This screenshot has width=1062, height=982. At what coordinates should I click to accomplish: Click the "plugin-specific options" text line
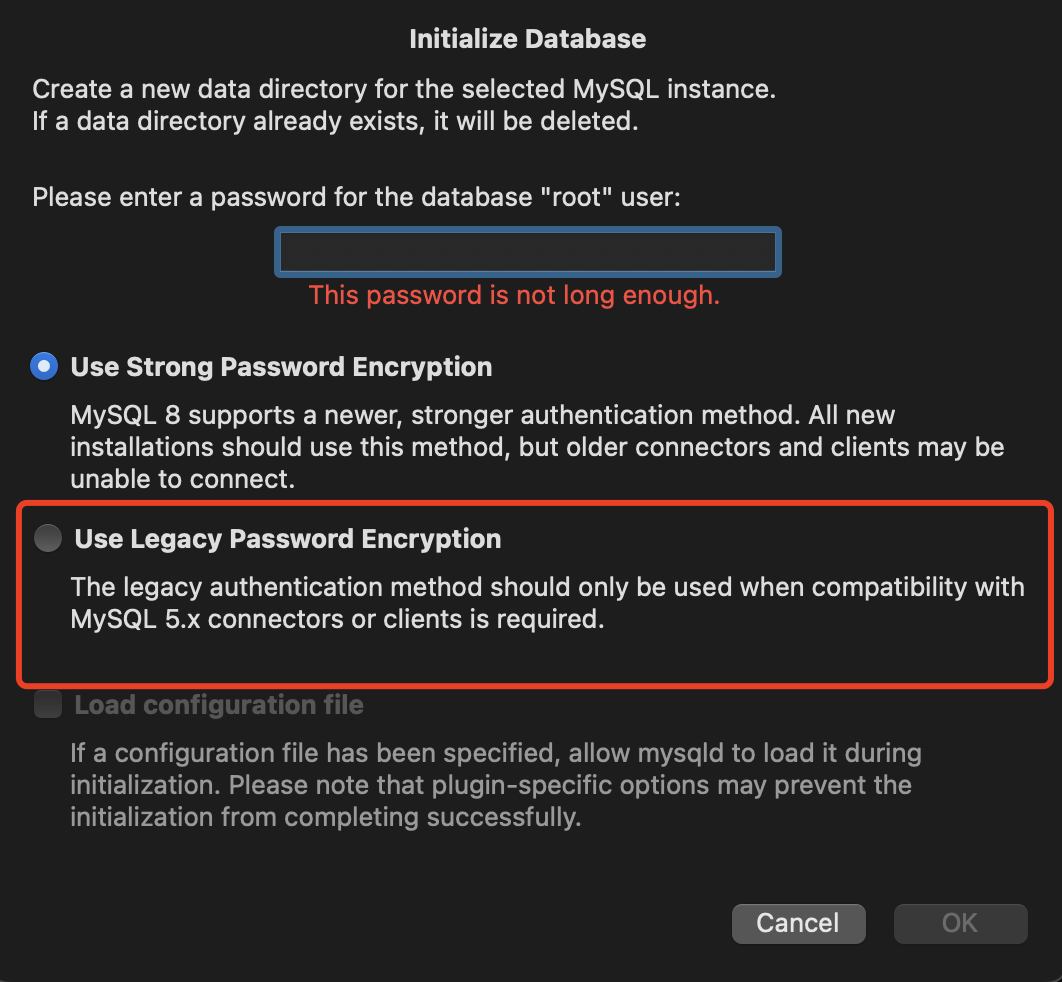pos(490,785)
